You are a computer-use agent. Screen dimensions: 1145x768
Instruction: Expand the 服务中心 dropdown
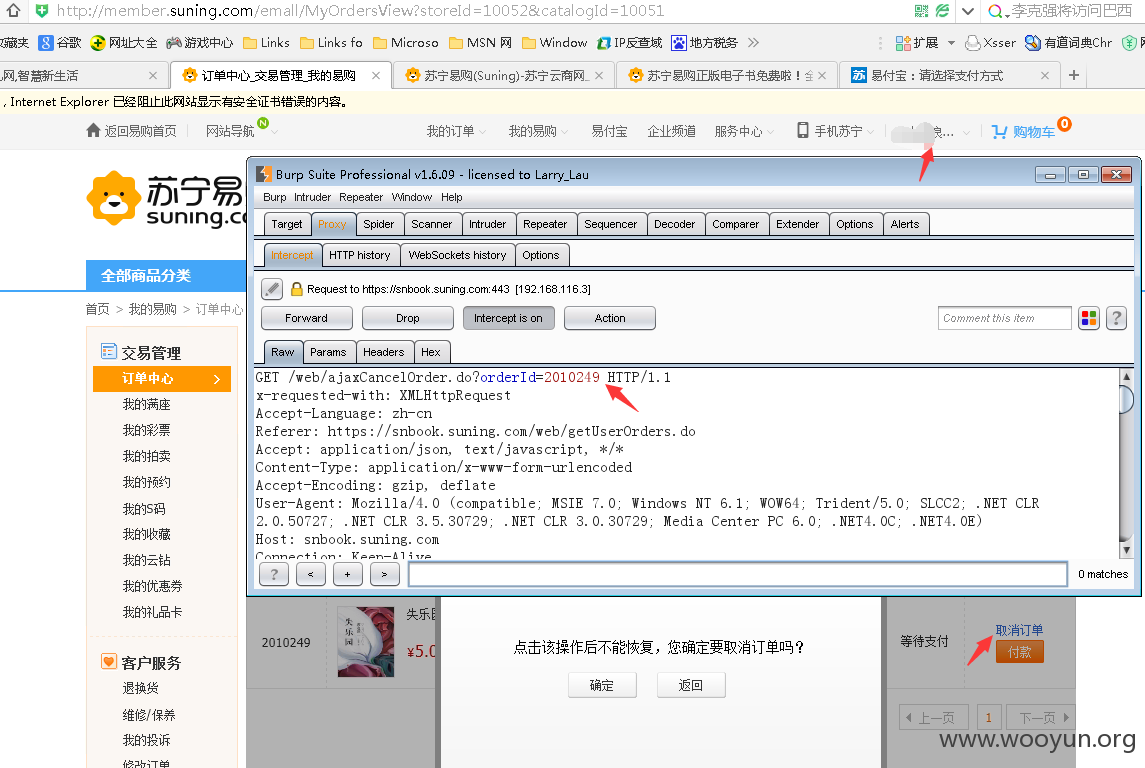pos(770,133)
